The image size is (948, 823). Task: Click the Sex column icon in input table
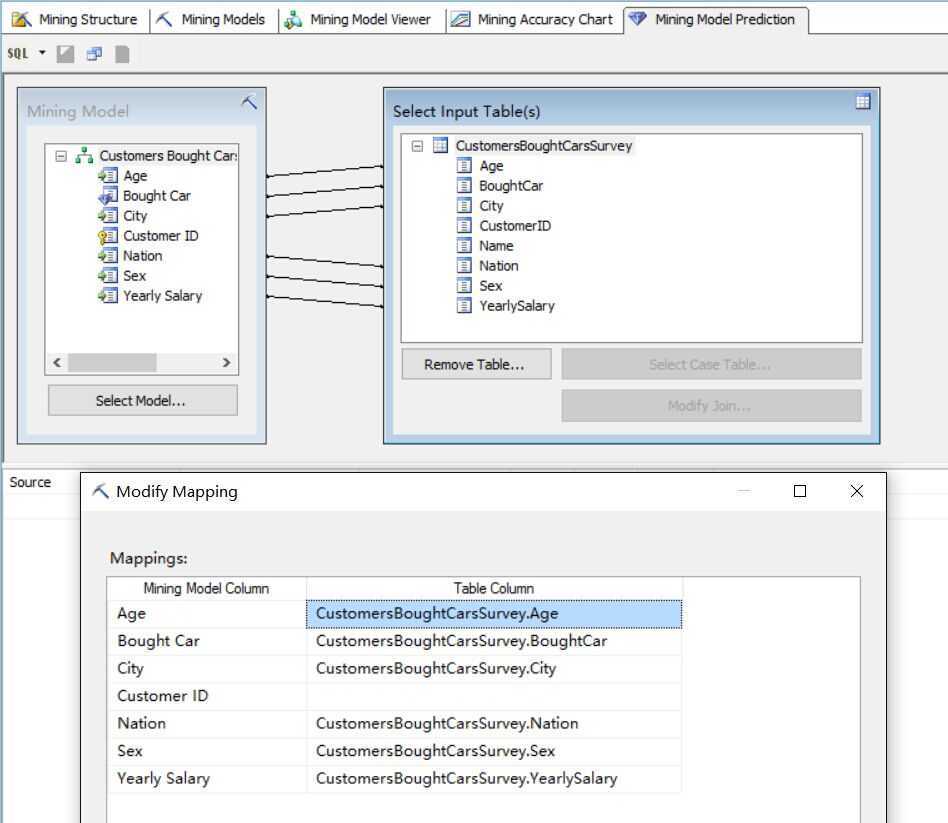pyautogui.click(x=464, y=285)
